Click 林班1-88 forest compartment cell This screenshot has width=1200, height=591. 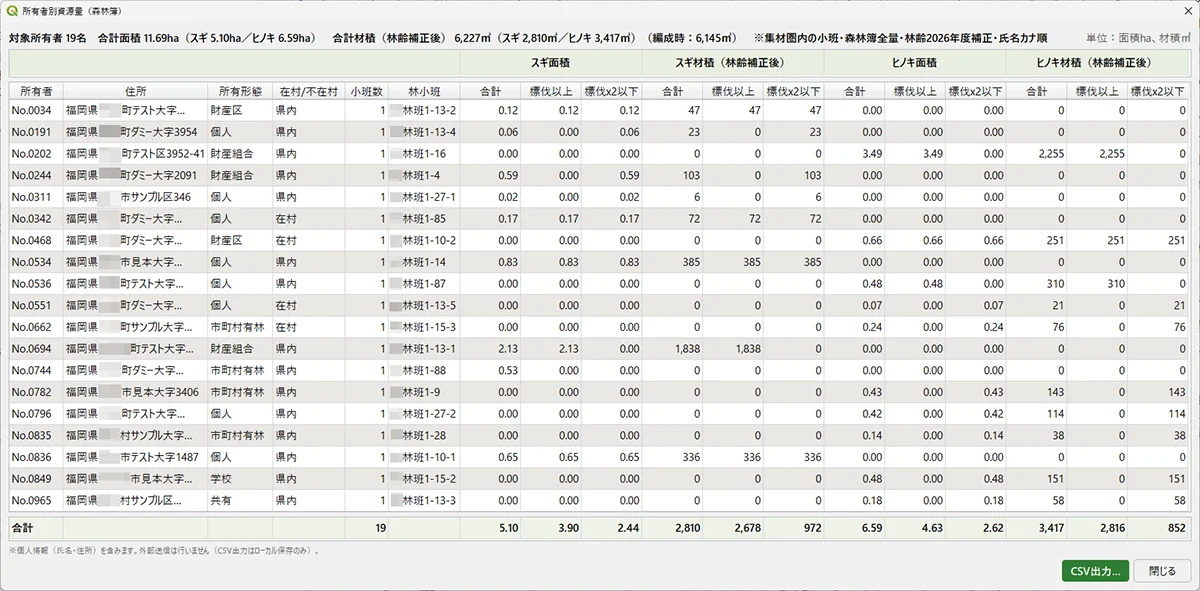click(425, 370)
